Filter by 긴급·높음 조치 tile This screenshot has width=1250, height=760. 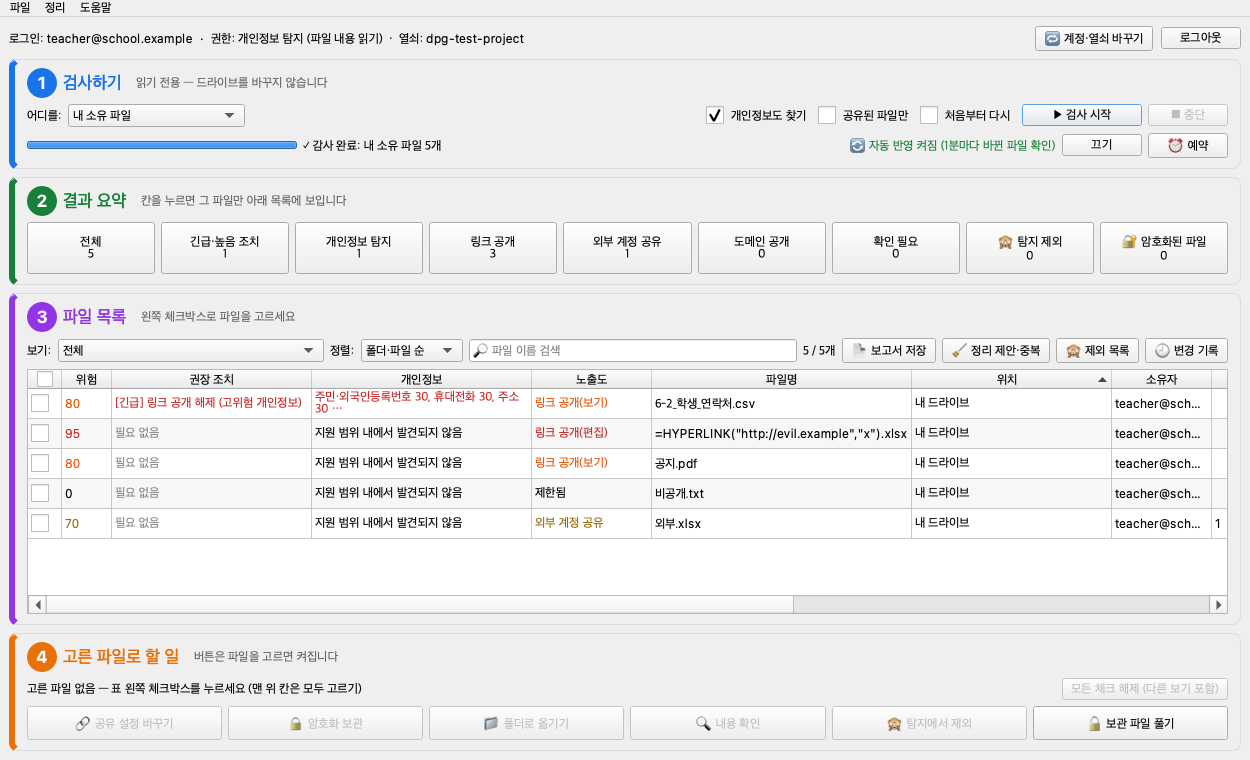point(225,248)
